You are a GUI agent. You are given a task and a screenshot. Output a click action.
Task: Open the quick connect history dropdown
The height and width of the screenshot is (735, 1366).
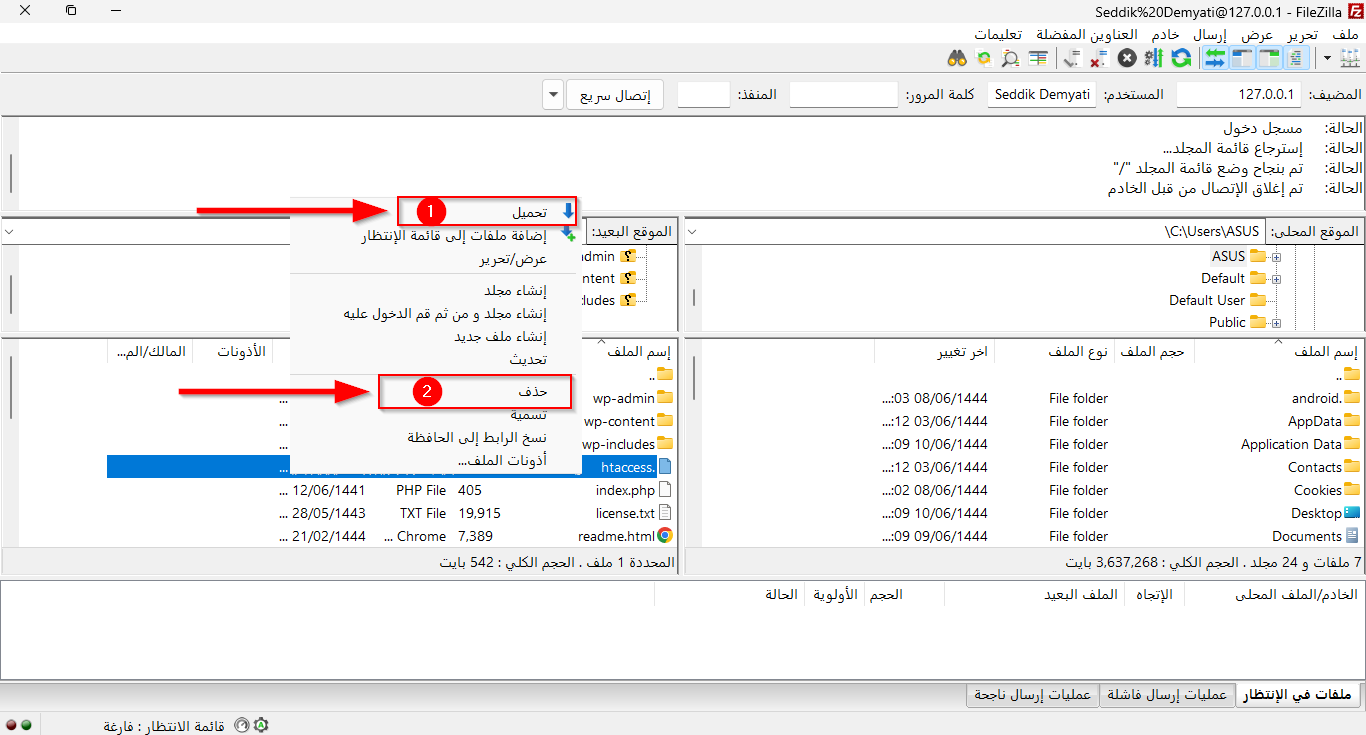point(553,96)
